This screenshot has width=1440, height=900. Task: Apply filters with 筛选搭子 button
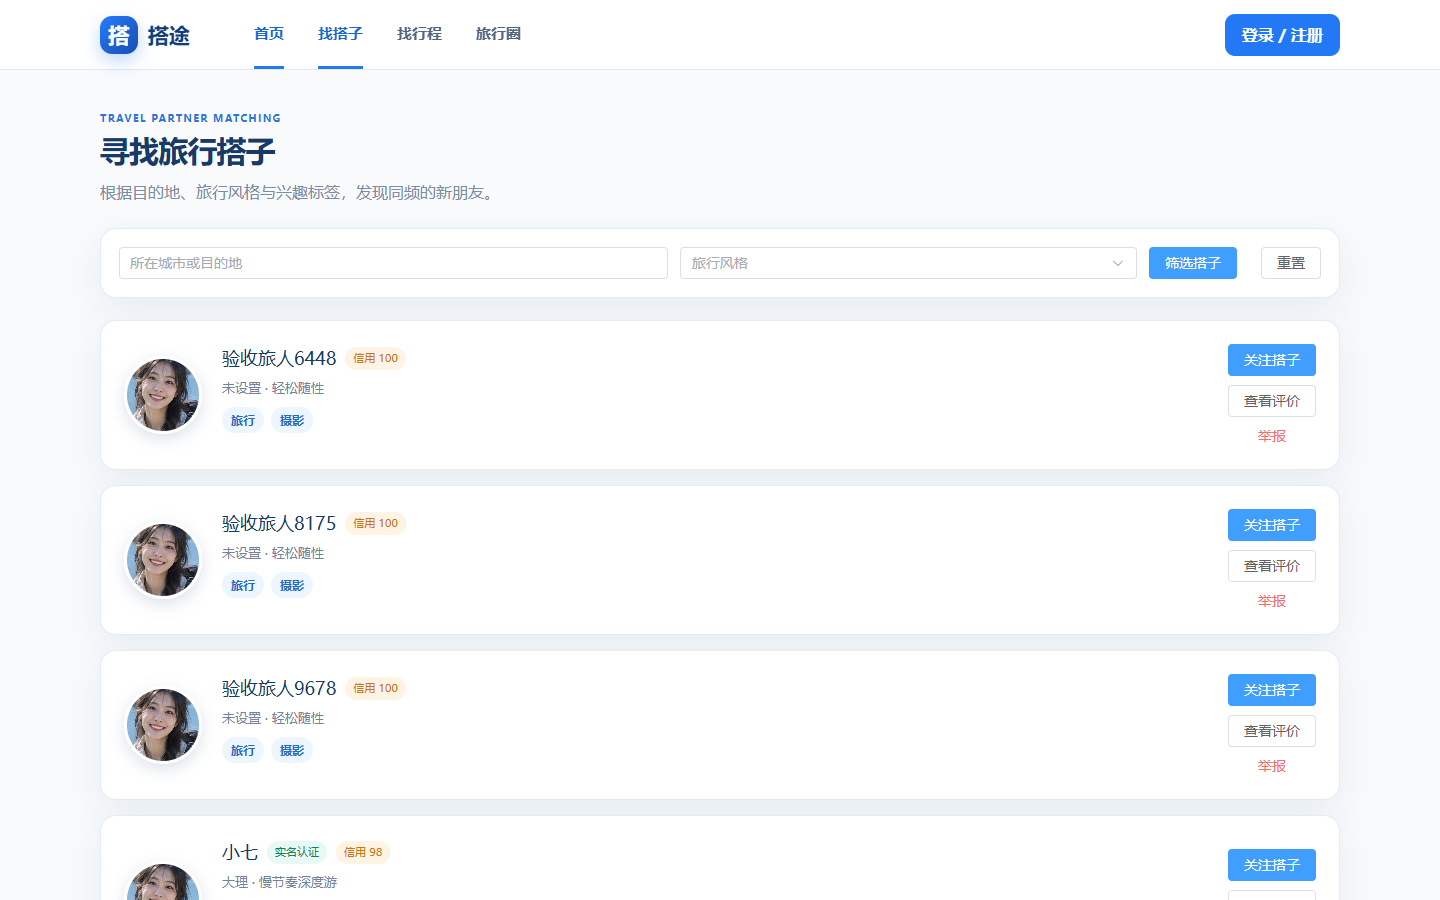pos(1193,263)
